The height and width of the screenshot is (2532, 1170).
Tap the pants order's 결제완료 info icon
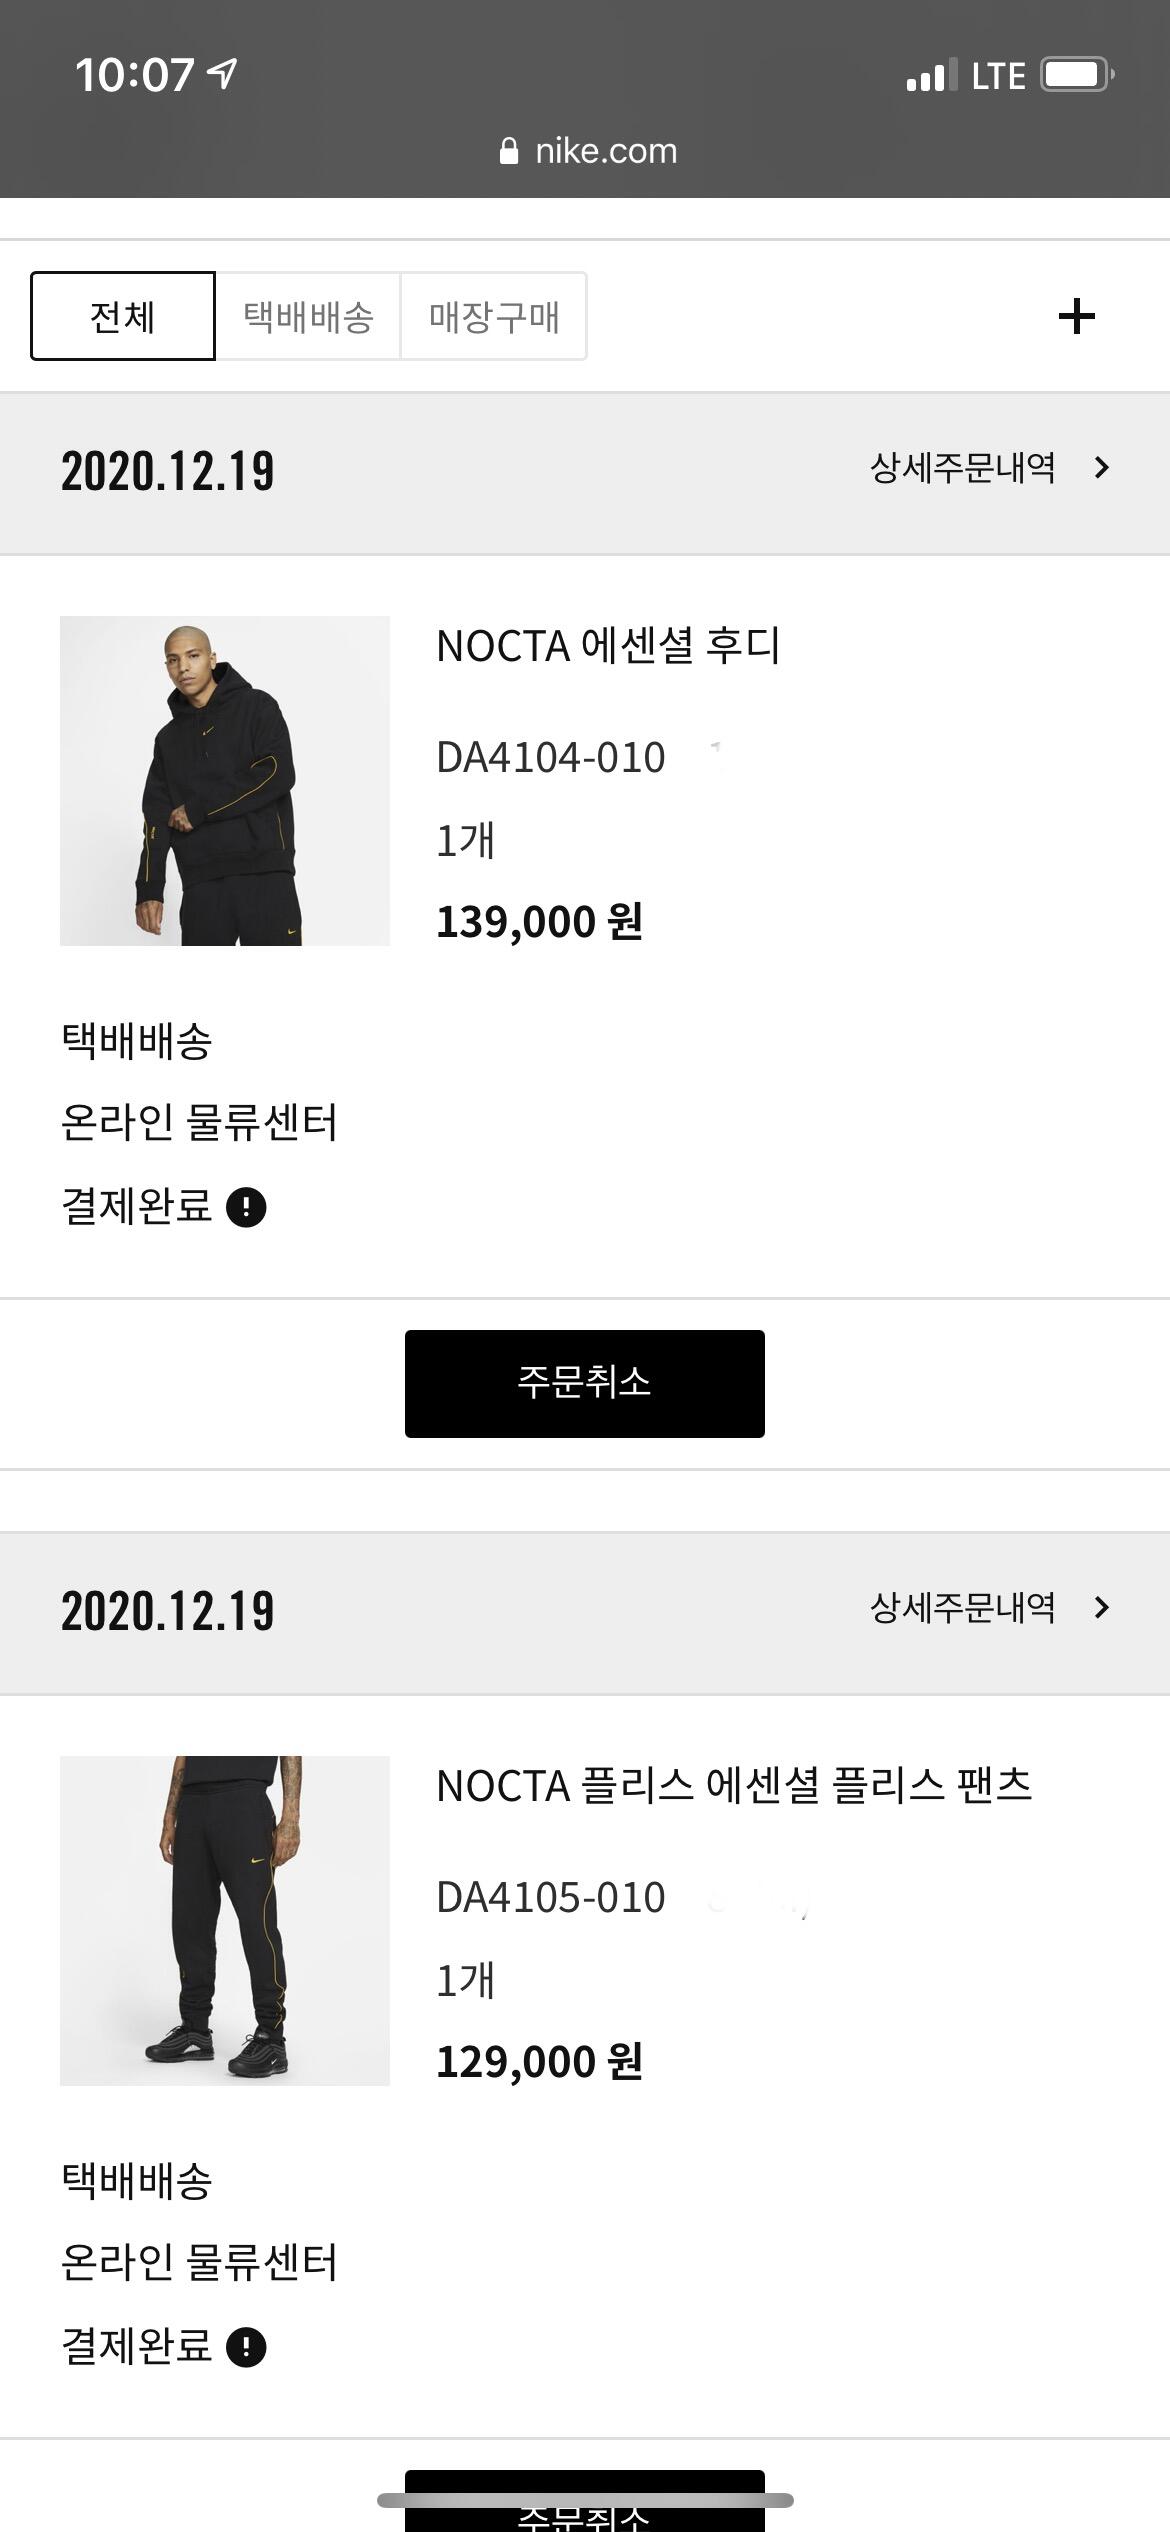pos(246,2347)
